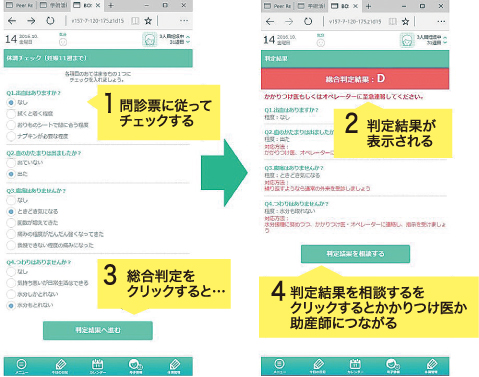Open the calendar icon on the results page
Viewport: 479px width, 377px height.
click(x=355, y=366)
